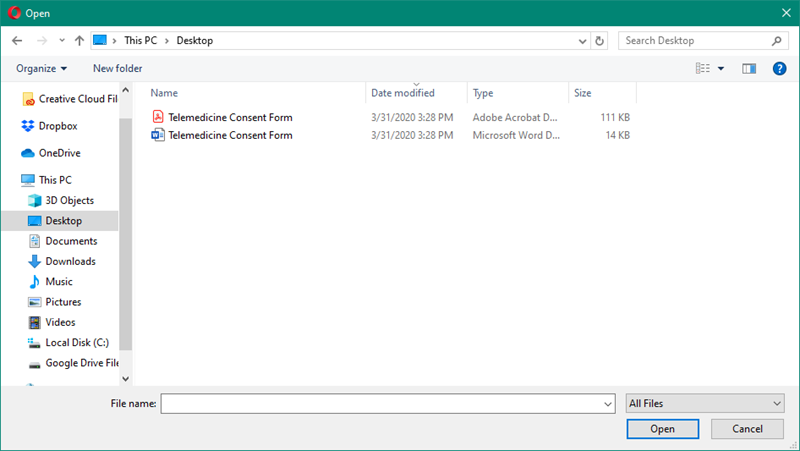Viewport: 800px width, 451px height.
Task: Refresh the Desktop folder listing
Action: pyautogui.click(x=600, y=41)
